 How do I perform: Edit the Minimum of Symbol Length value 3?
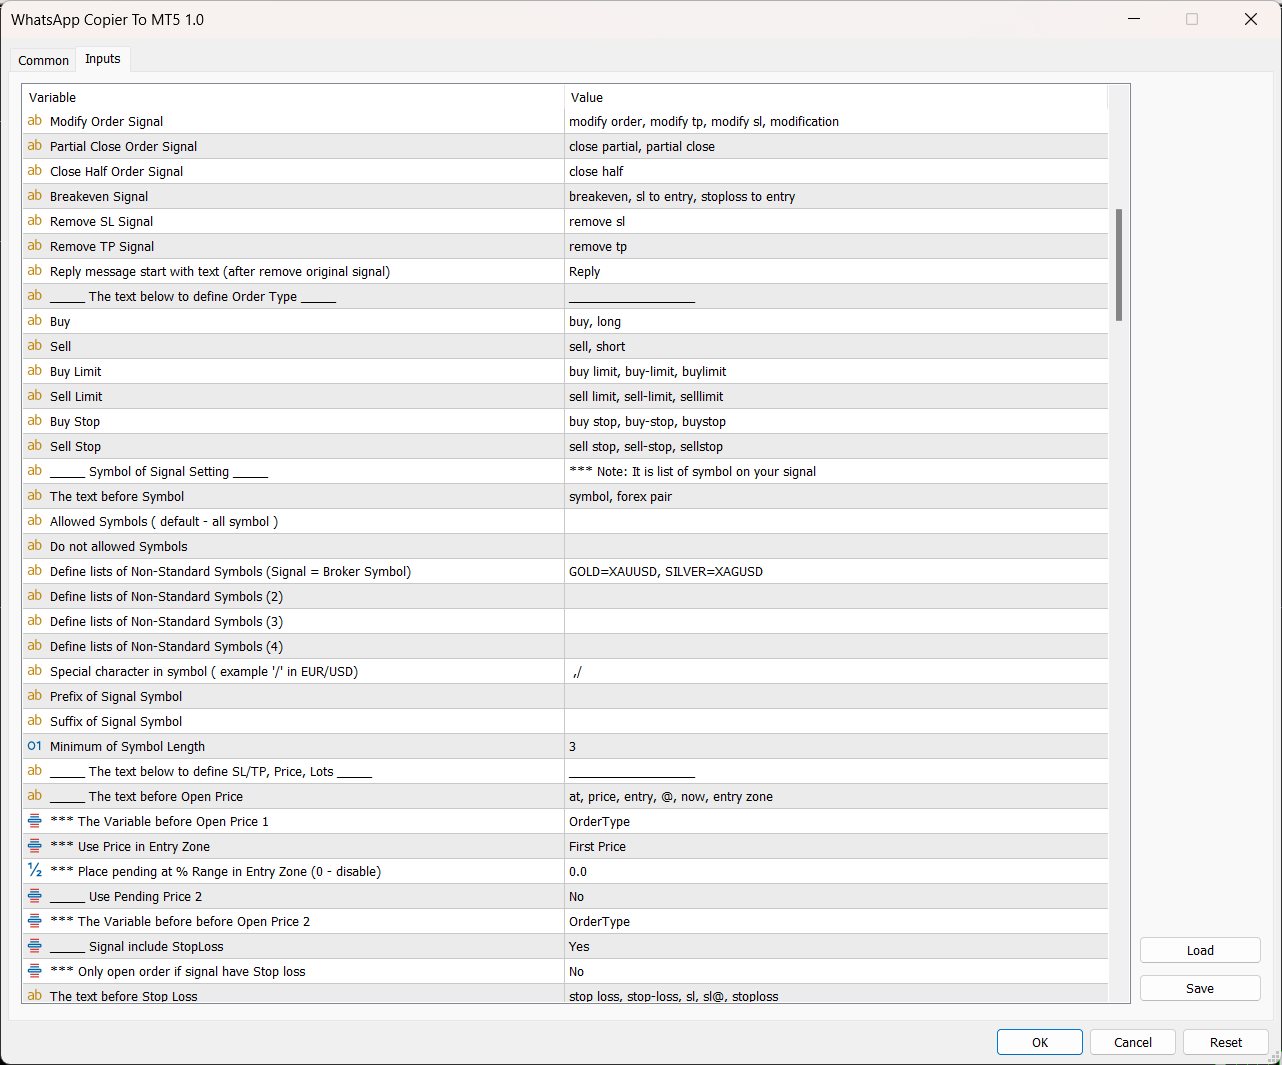(x=836, y=746)
